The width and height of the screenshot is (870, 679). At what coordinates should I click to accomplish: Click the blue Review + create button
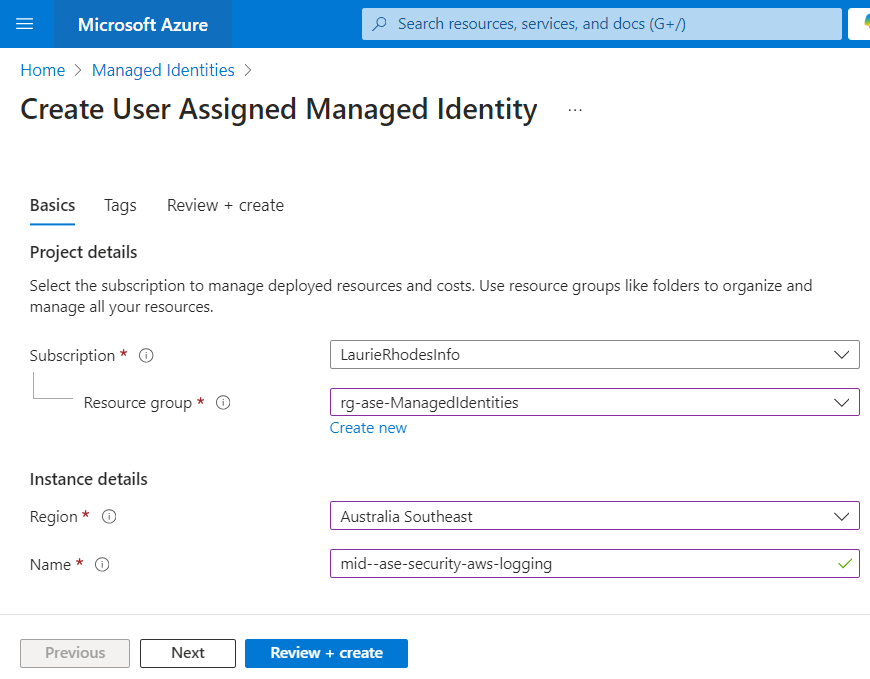click(326, 653)
